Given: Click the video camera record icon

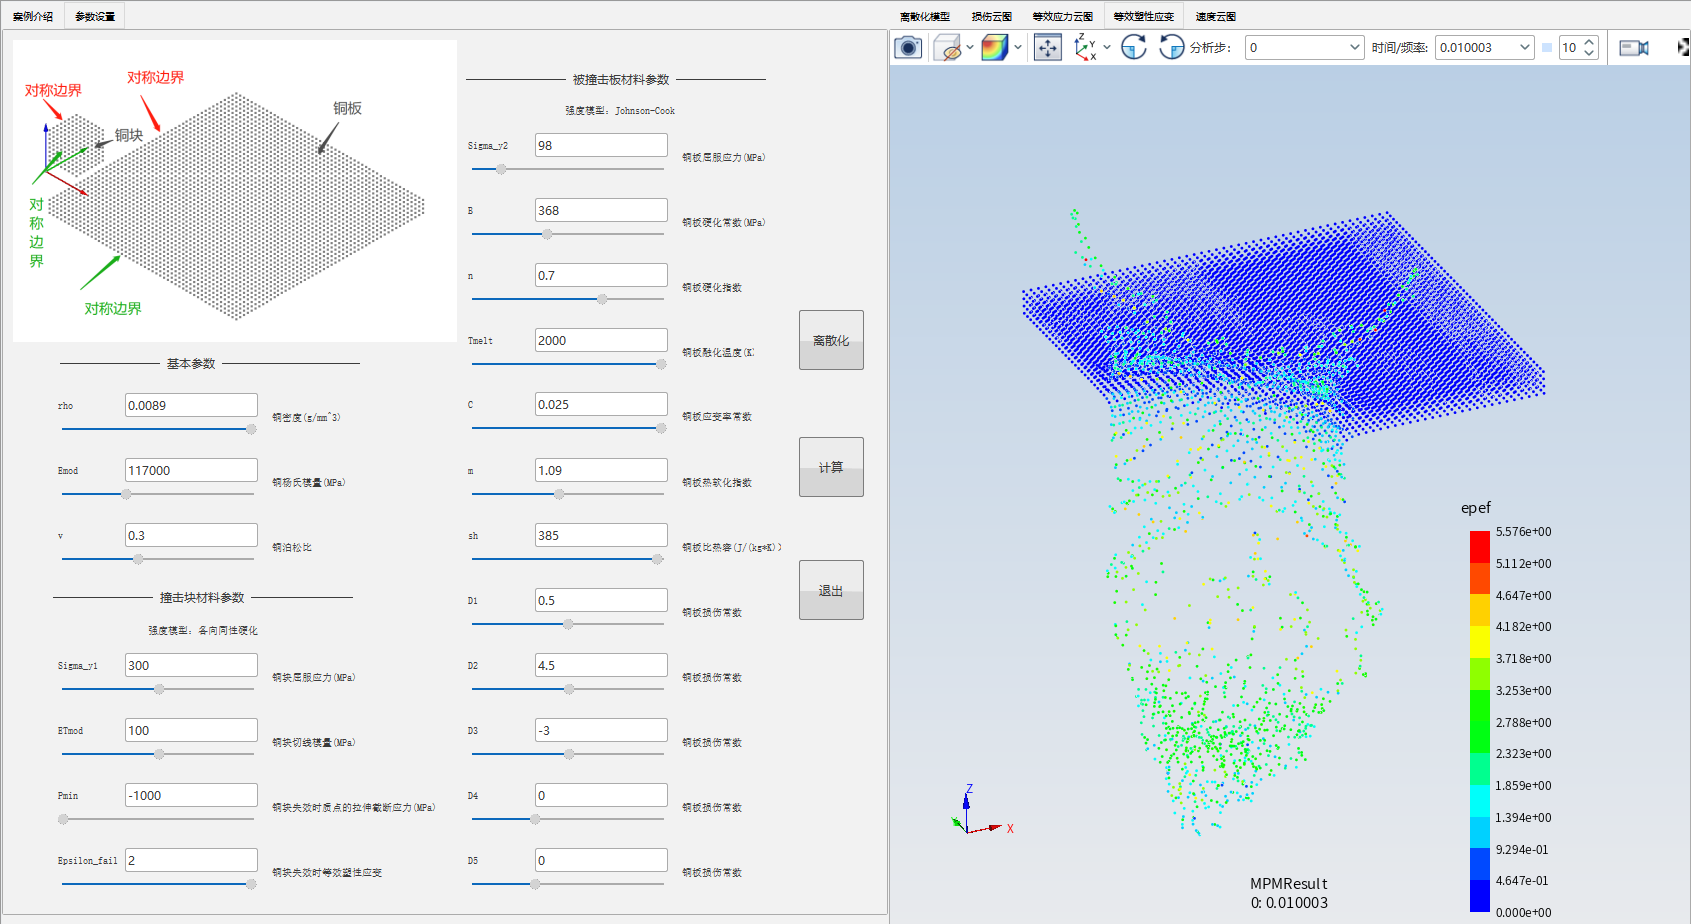Looking at the screenshot, I should tap(1634, 47).
